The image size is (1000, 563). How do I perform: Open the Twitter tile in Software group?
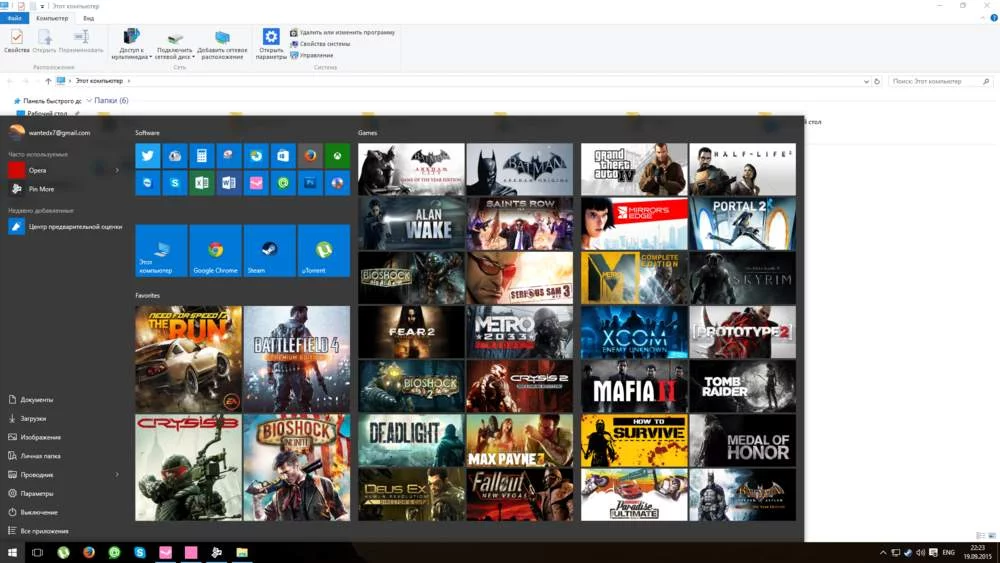[148, 155]
